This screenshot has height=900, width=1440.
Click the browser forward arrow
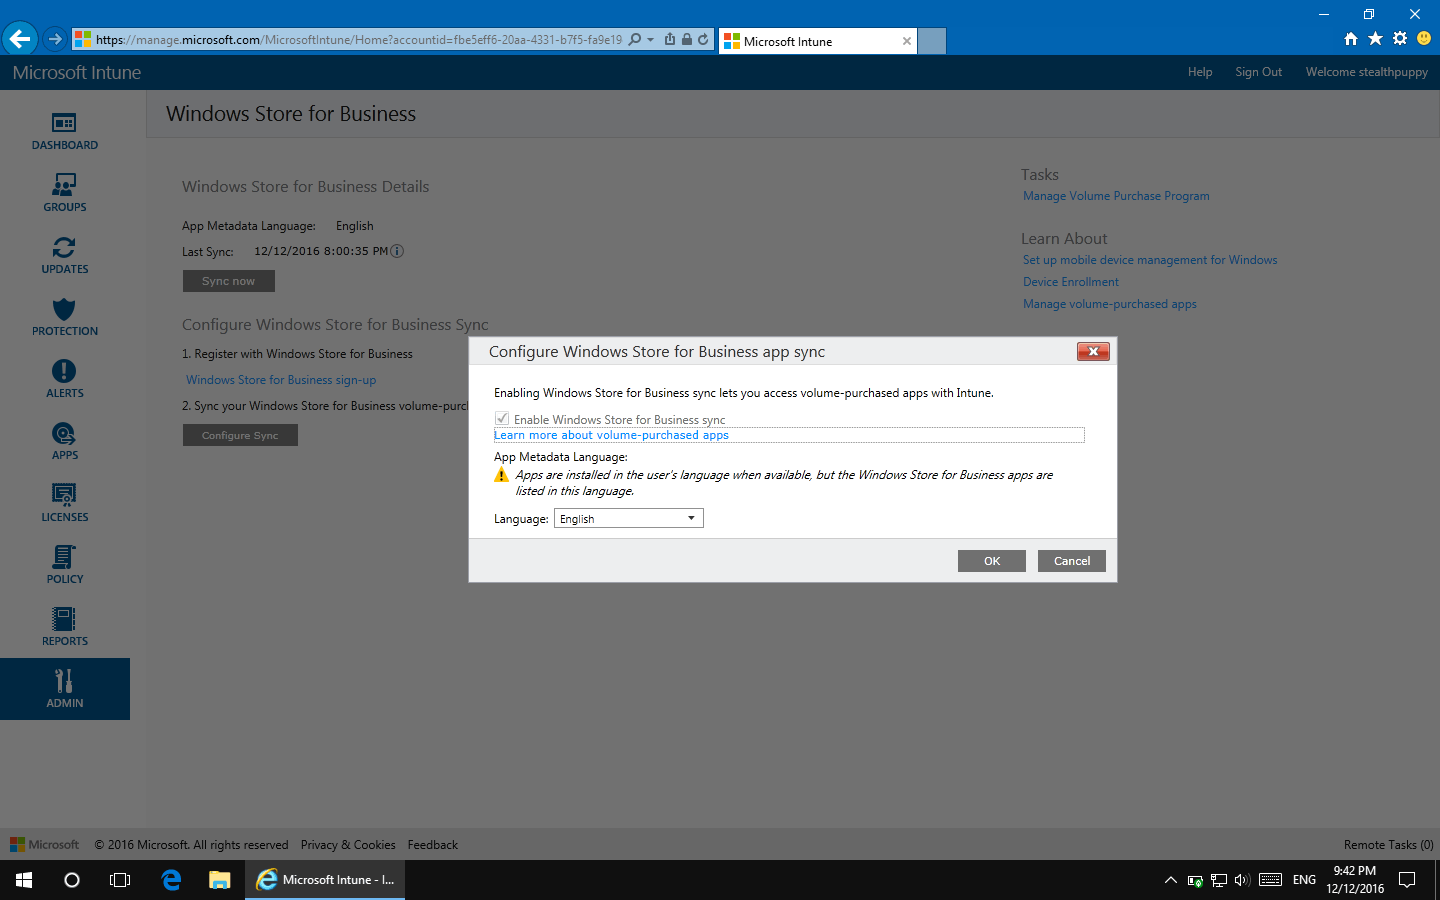point(55,39)
